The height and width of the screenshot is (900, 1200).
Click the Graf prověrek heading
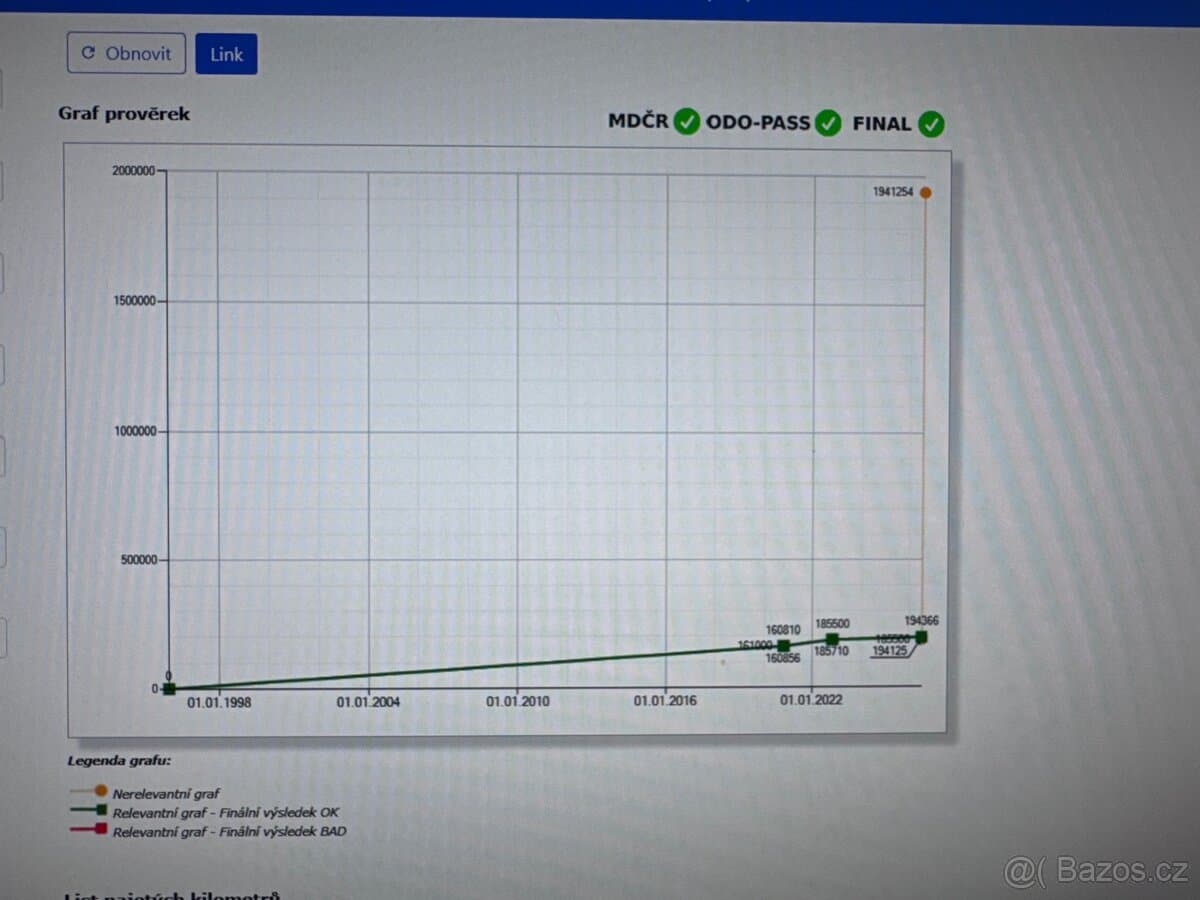(124, 113)
